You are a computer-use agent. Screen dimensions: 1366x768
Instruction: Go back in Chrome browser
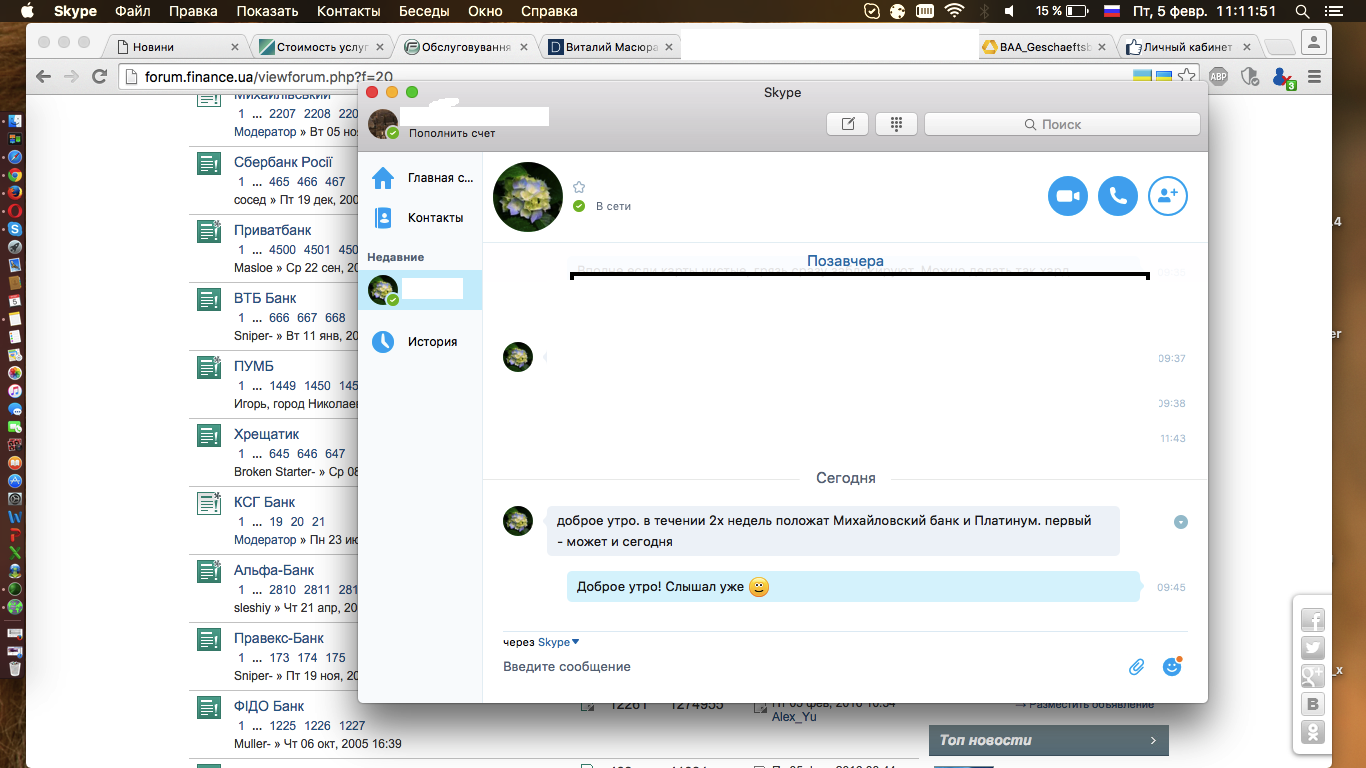tap(43, 76)
